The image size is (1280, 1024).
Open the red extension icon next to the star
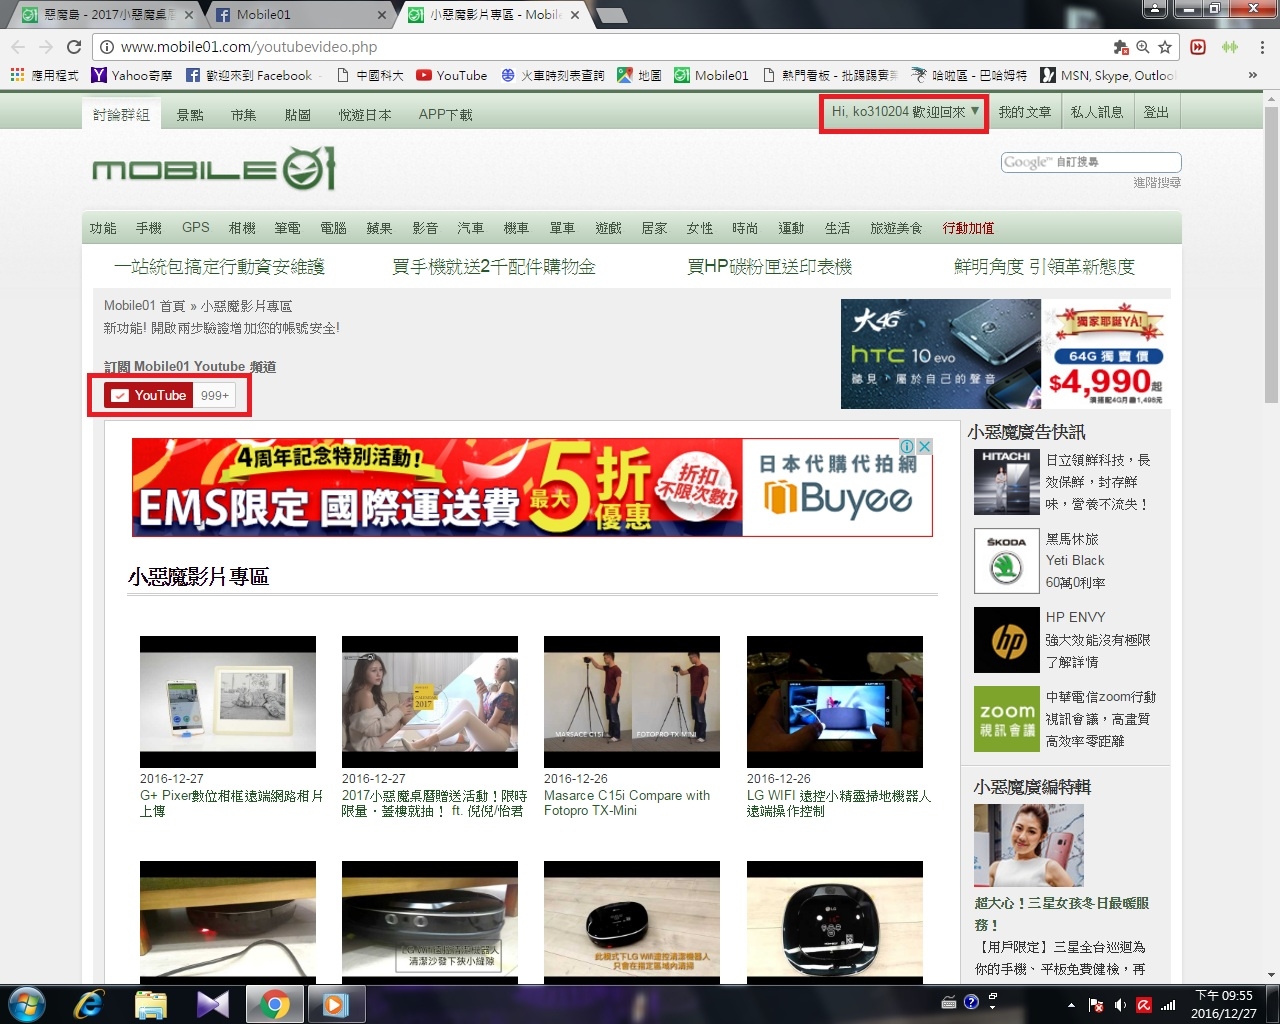(x=1198, y=47)
